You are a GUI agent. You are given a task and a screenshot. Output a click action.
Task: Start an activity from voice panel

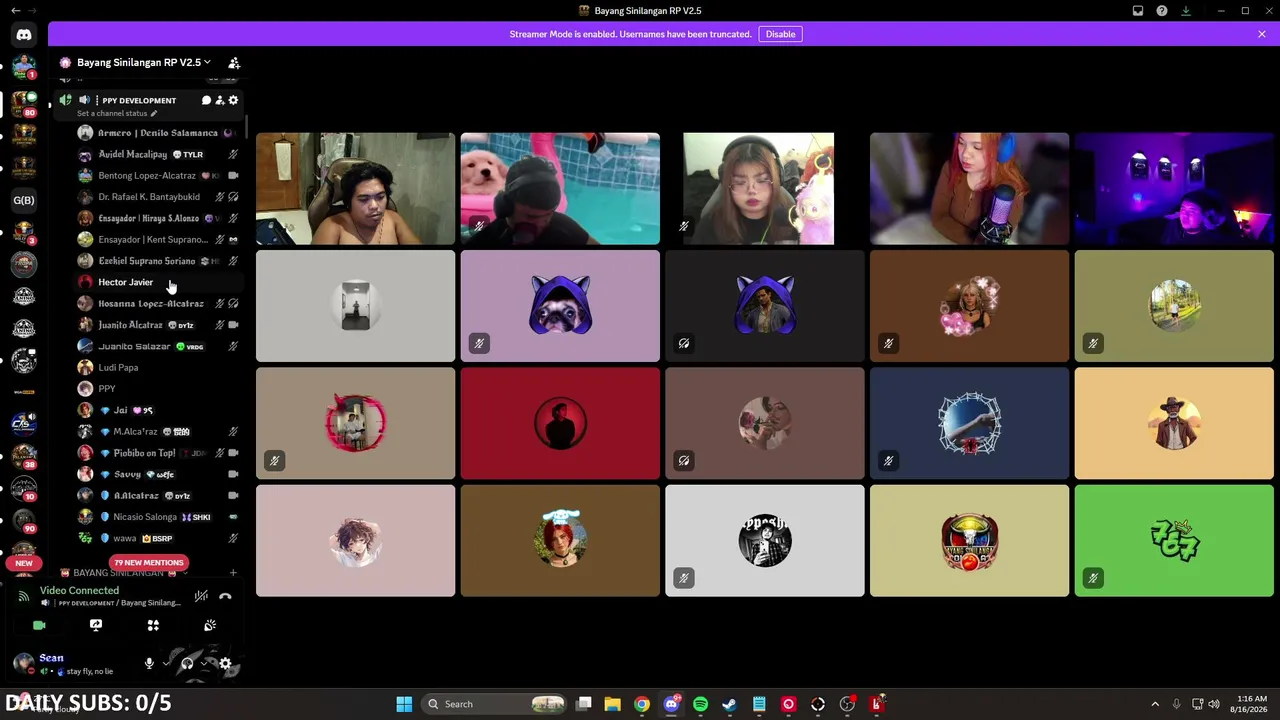153,625
